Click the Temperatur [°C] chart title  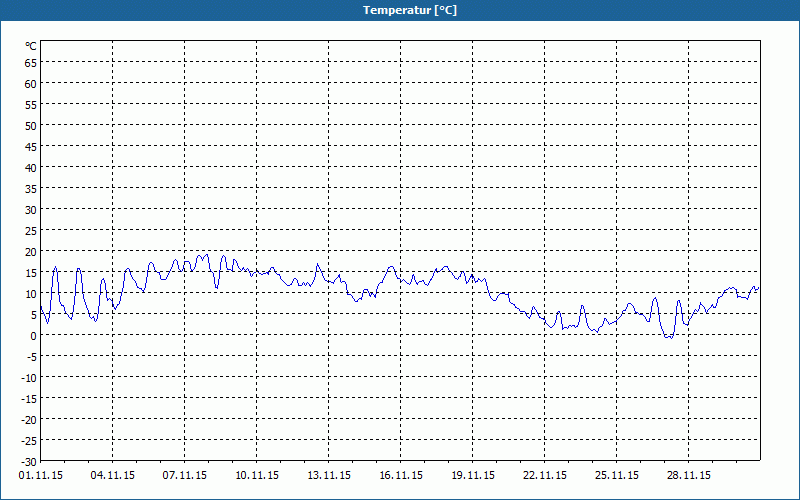pyautogui.click(x=410, y=10)
